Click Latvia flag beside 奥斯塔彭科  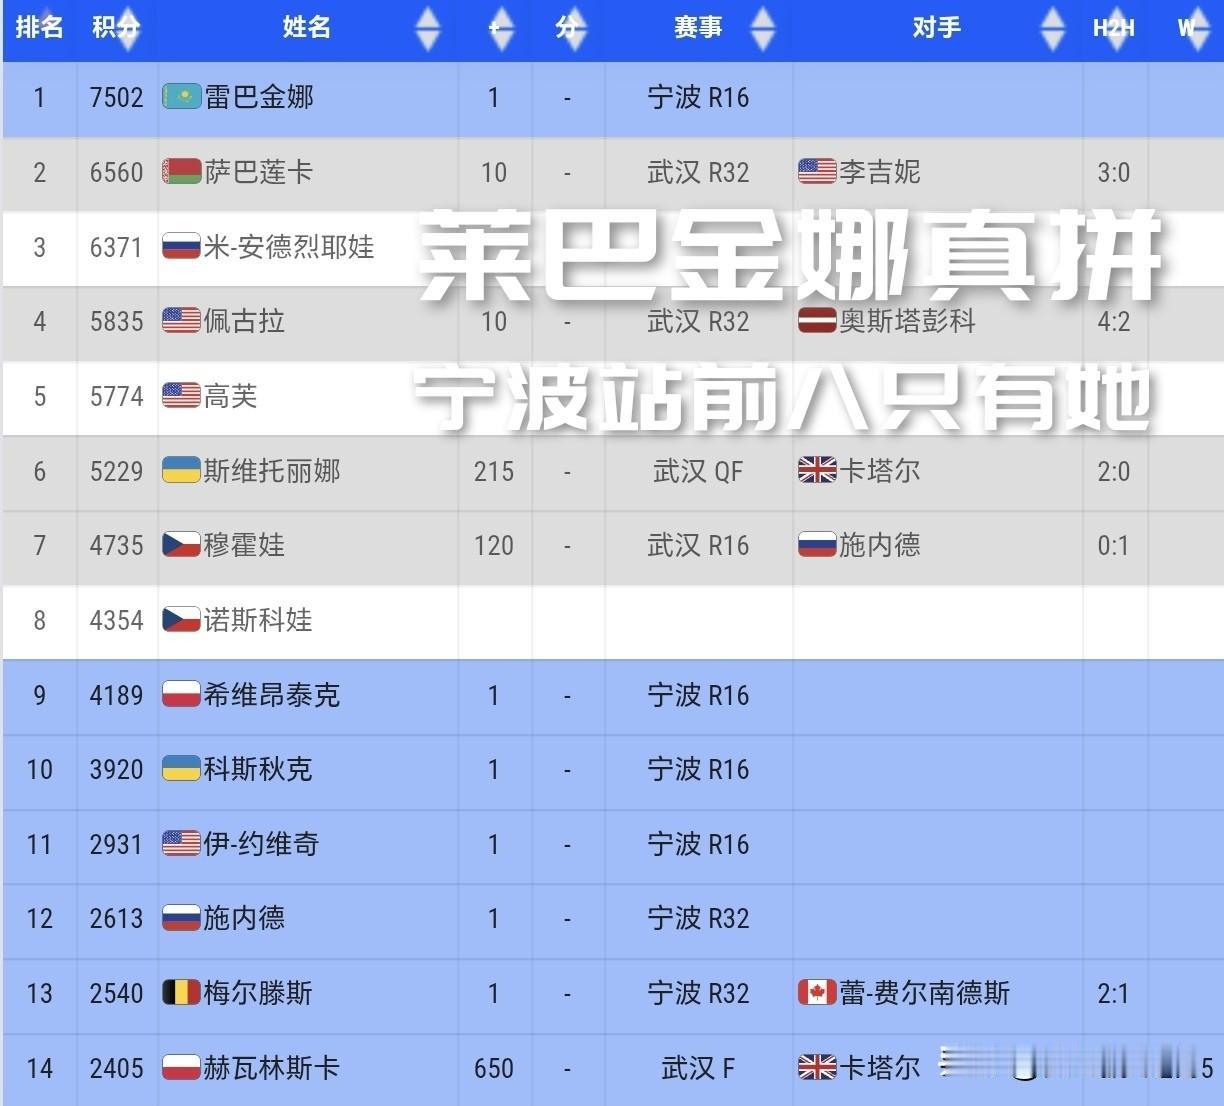click(x=817, y=321)
